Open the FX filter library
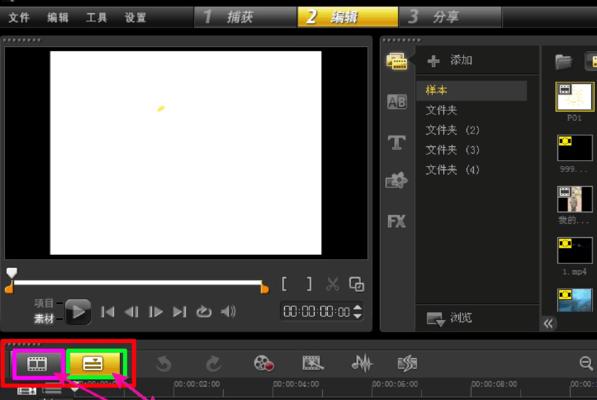Screen dimensions: 597x400 tap(396, 221)
